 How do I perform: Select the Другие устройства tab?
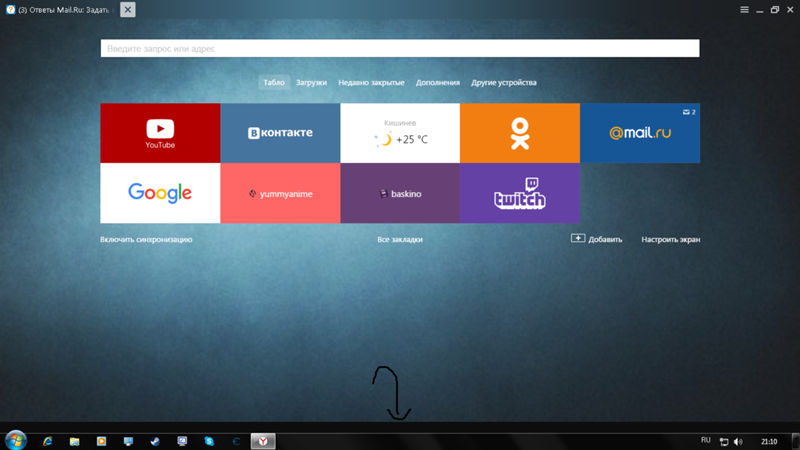click(504, 83)
